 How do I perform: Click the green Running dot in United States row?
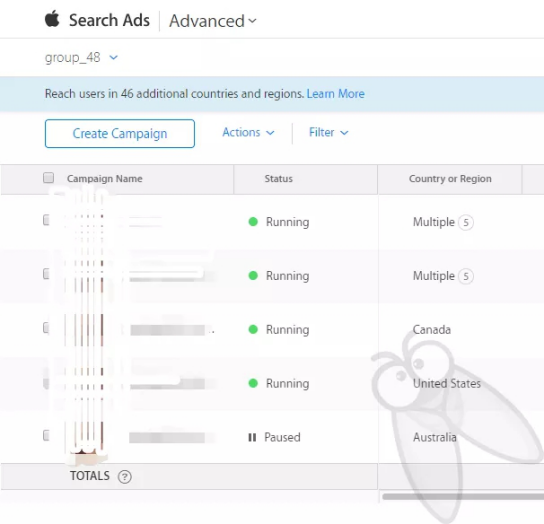253,383
